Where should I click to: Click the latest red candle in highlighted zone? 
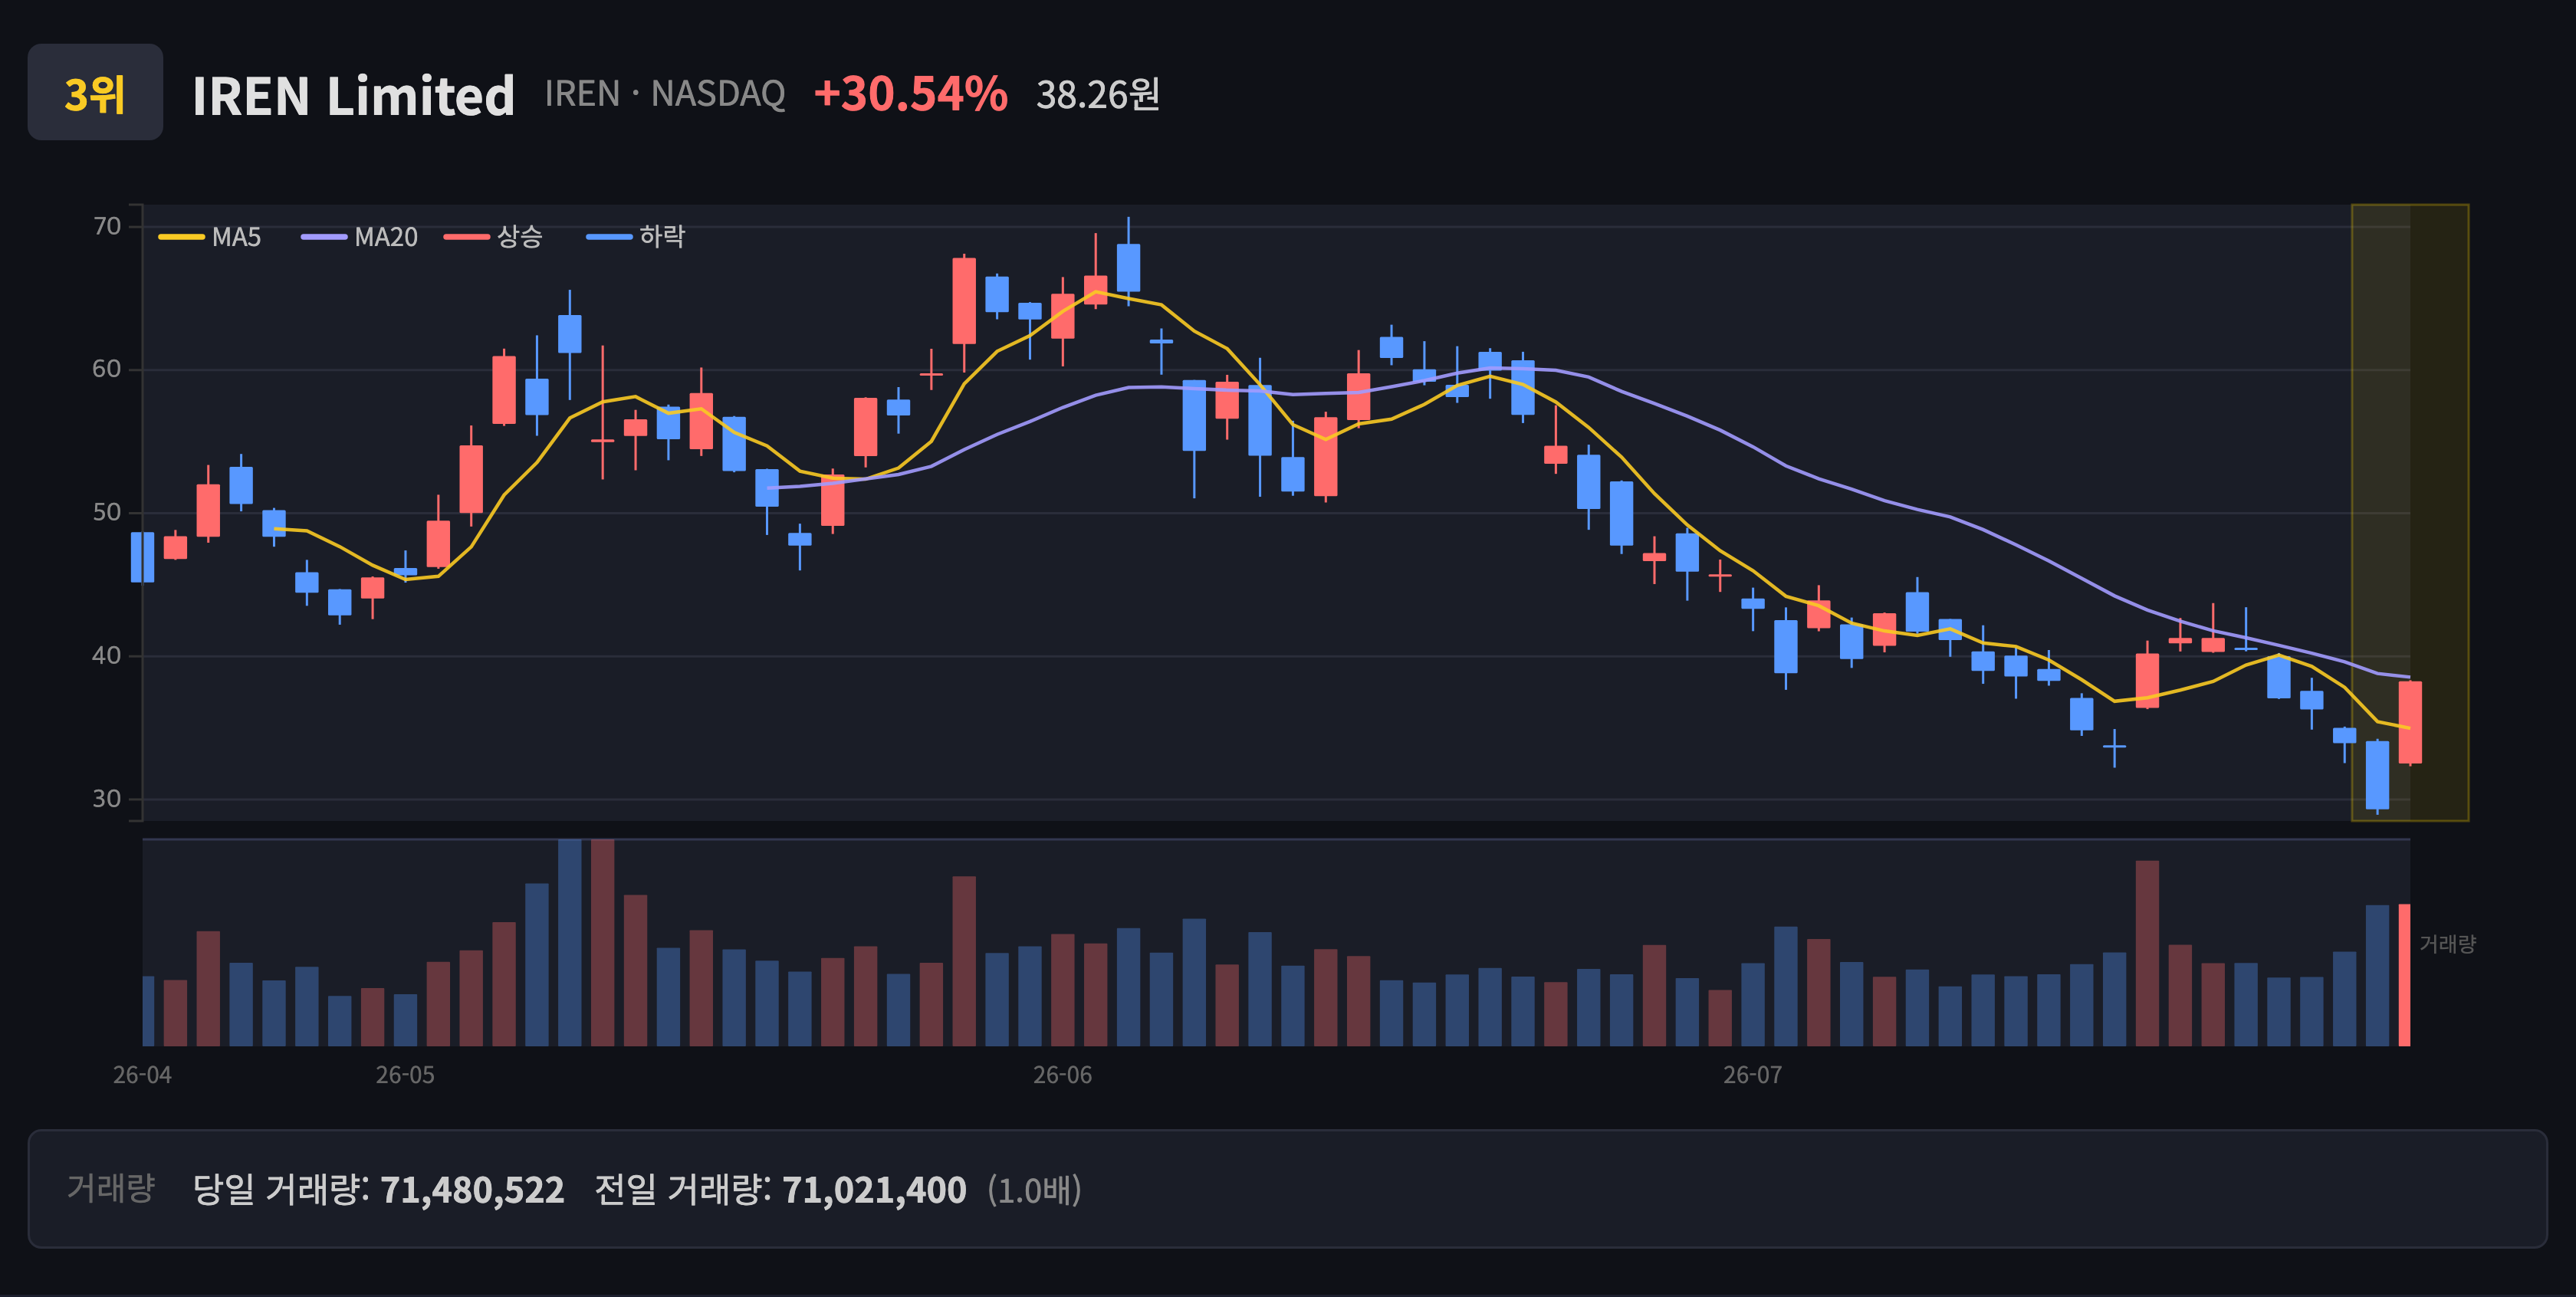tap(2409, 722)
